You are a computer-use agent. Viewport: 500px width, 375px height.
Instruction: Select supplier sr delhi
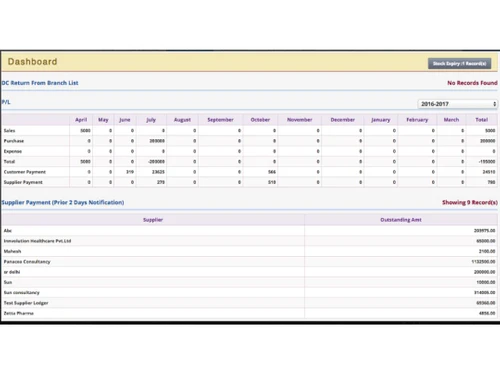[12, 272]
